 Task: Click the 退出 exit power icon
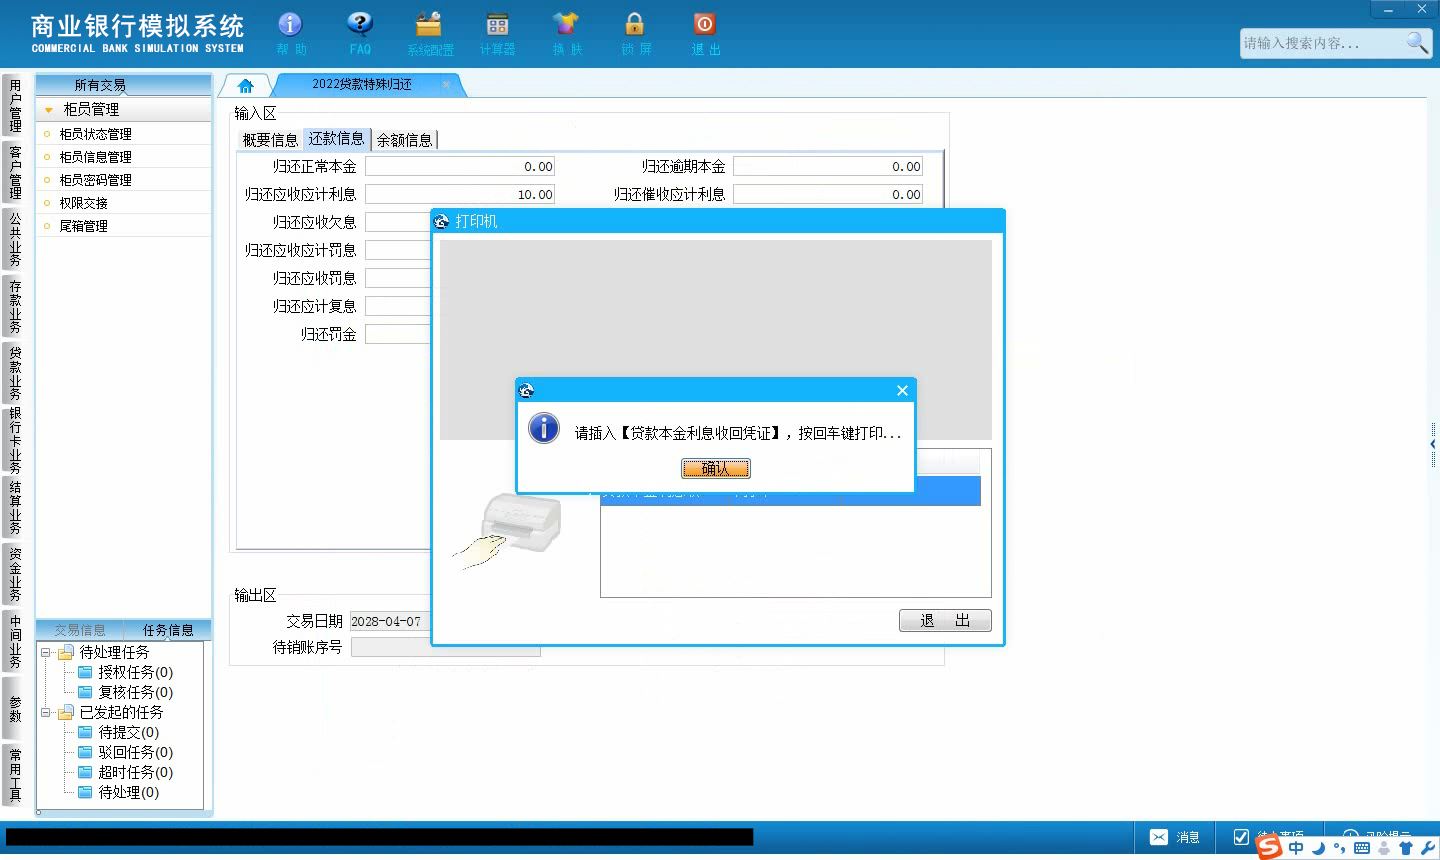[704, 25]
